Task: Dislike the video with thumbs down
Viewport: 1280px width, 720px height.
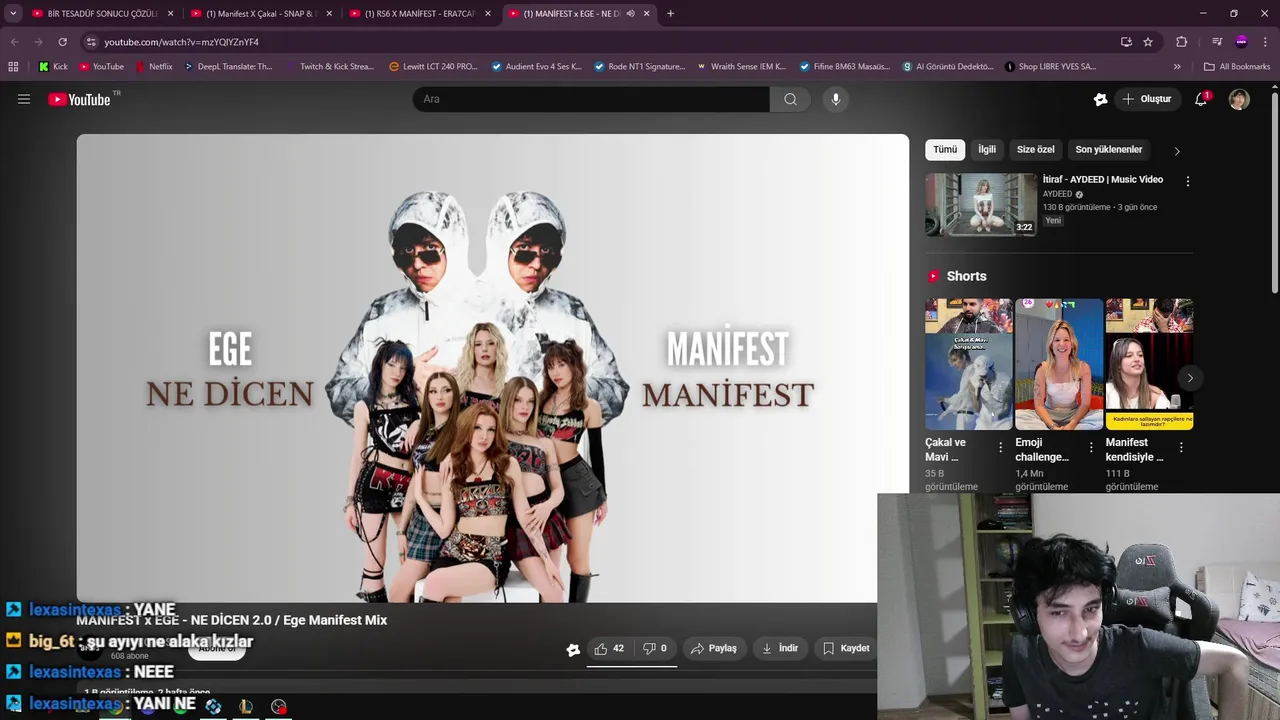Action: (655, 648)
